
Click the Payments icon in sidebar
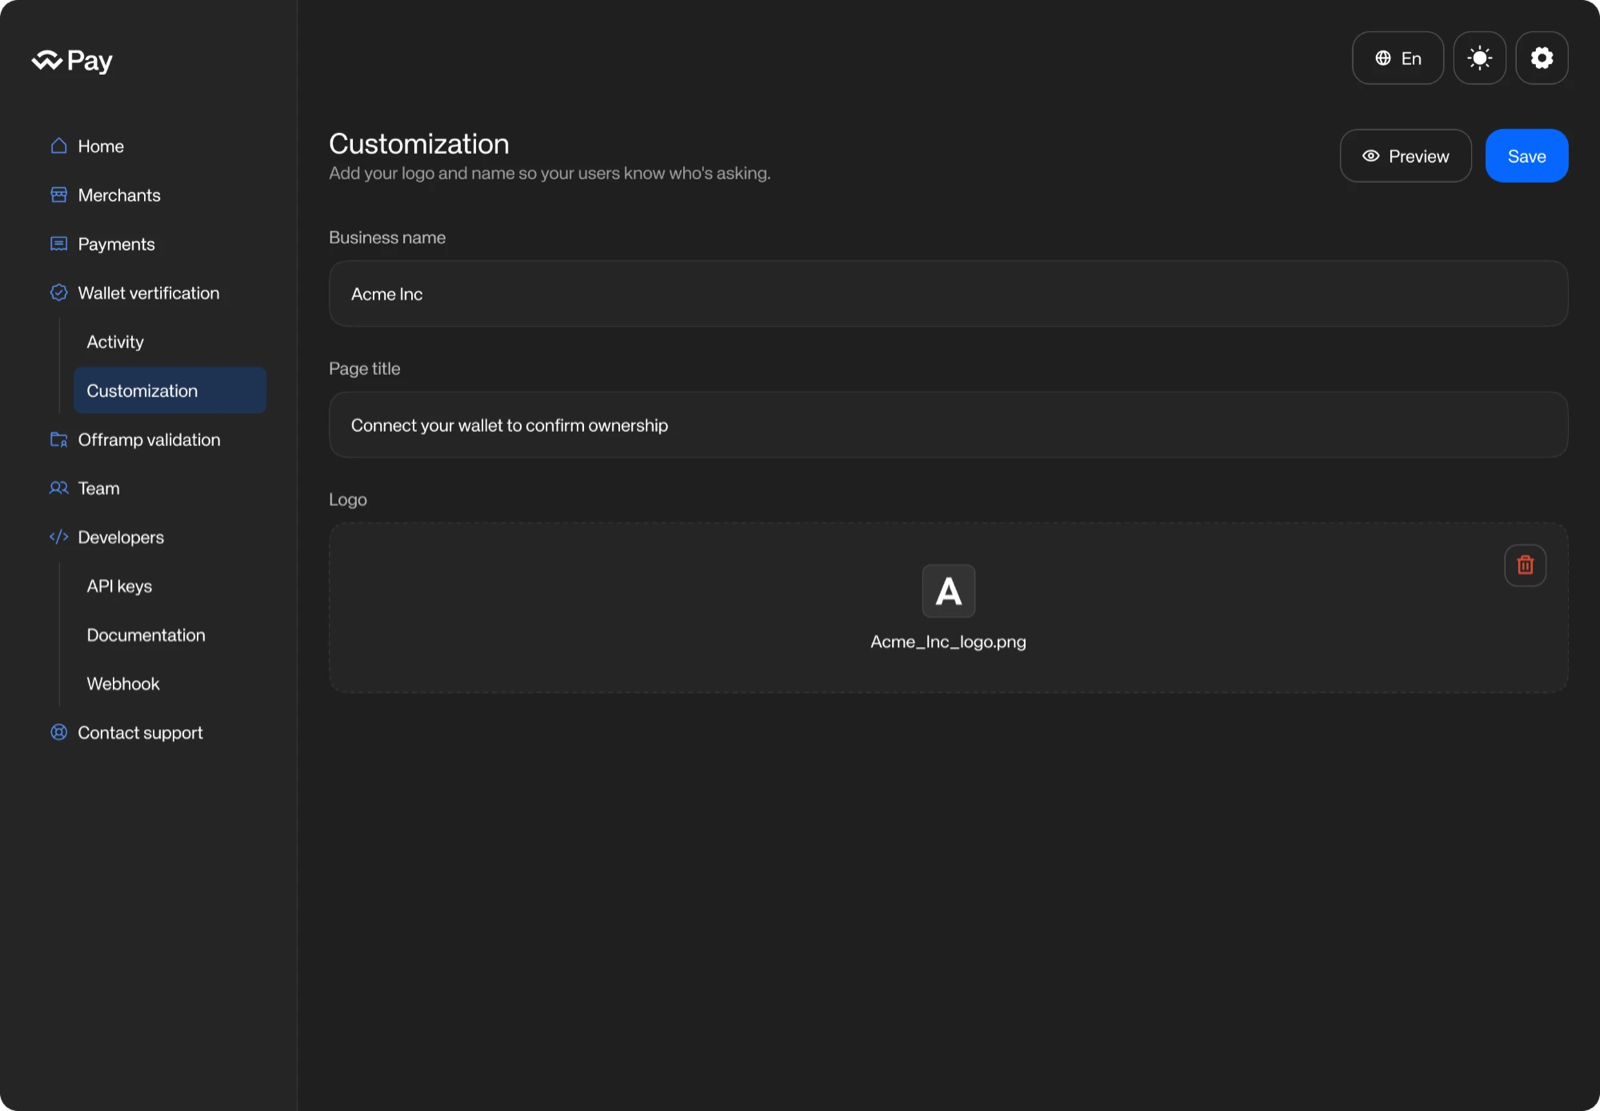click(x=59, y=244)
